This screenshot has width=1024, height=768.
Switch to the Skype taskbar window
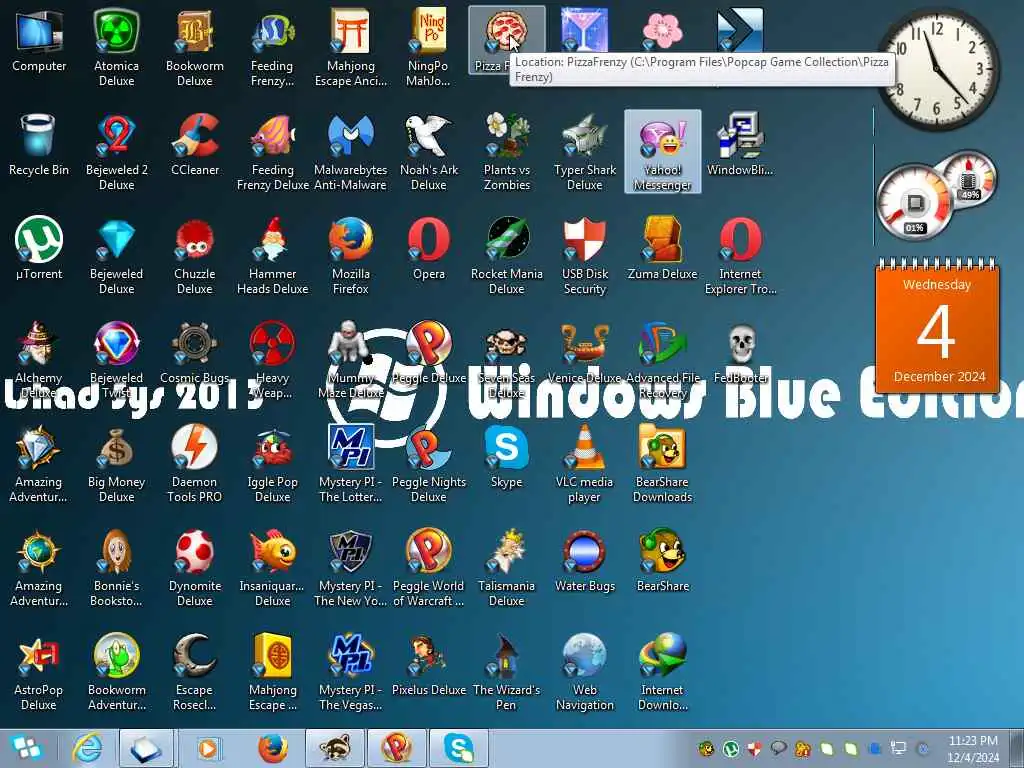tap(460, 748)
